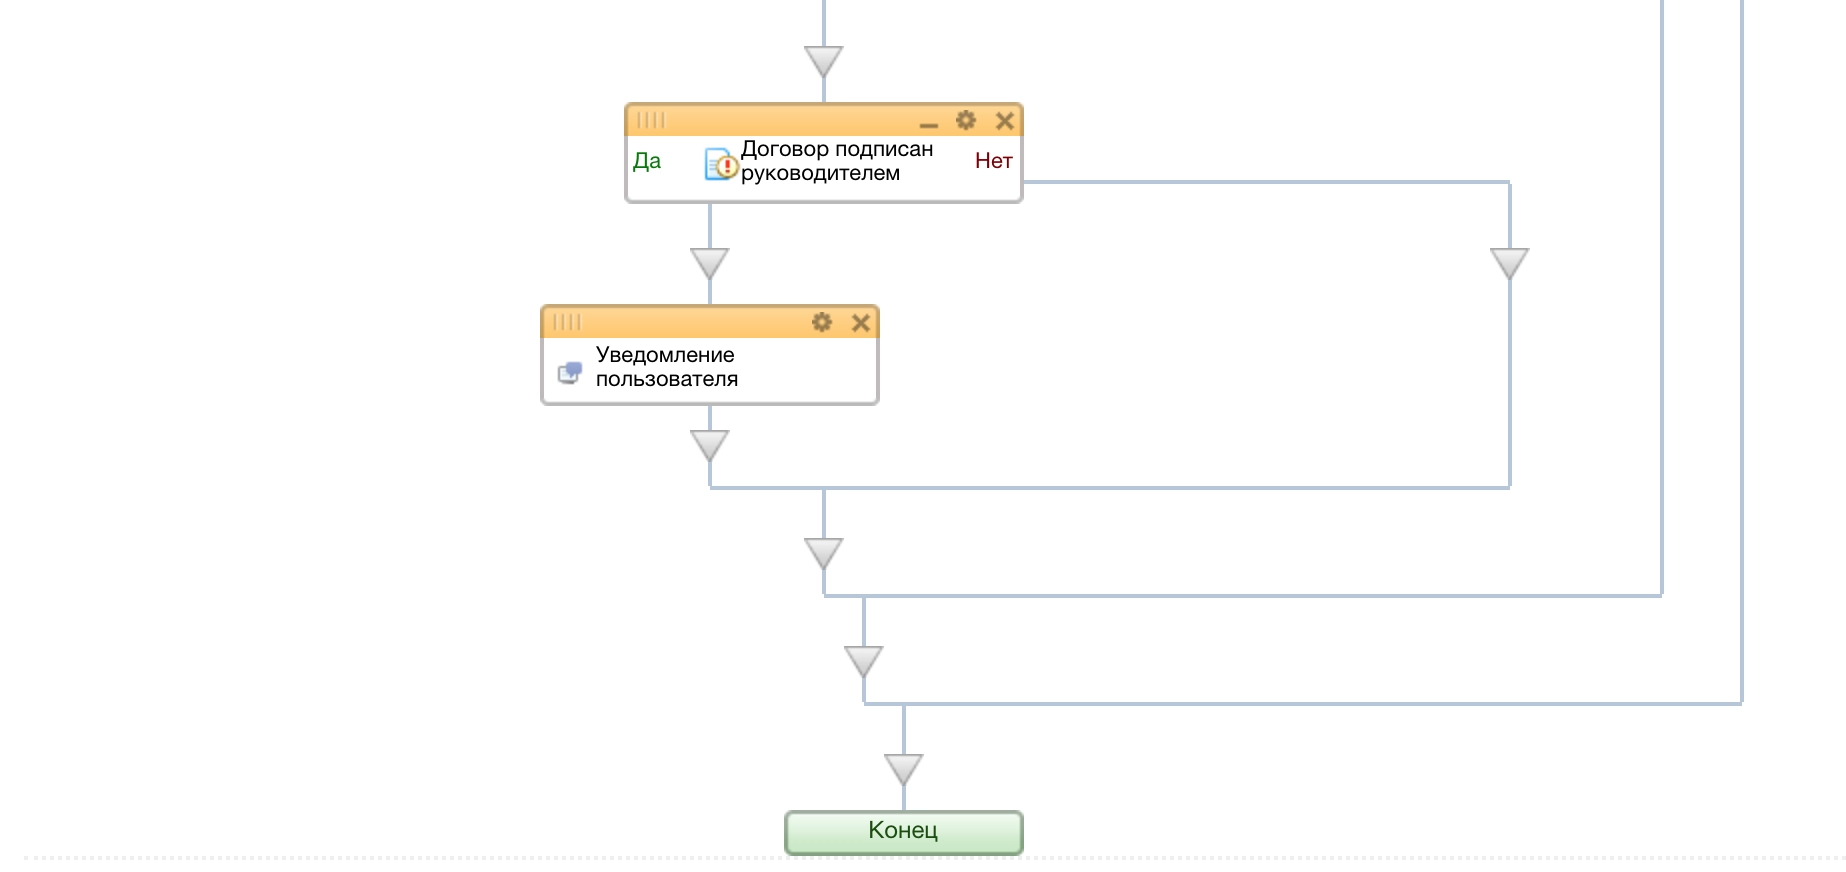Click drag handle of 'Уведомление пользователя' block
Viewport: 1846px width, 872px height.
point(567,323)
